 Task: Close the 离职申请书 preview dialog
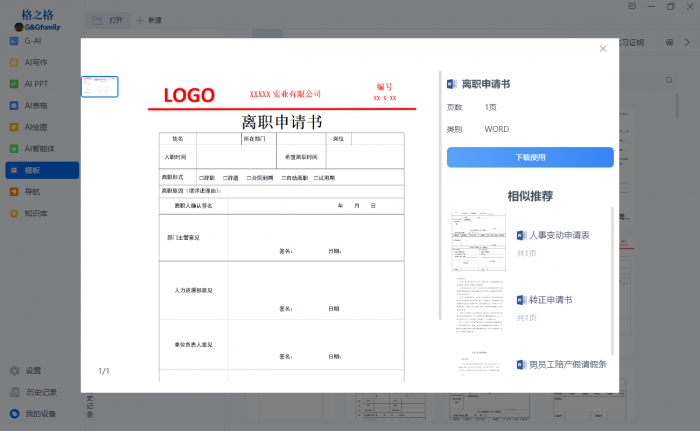(603, 49)
